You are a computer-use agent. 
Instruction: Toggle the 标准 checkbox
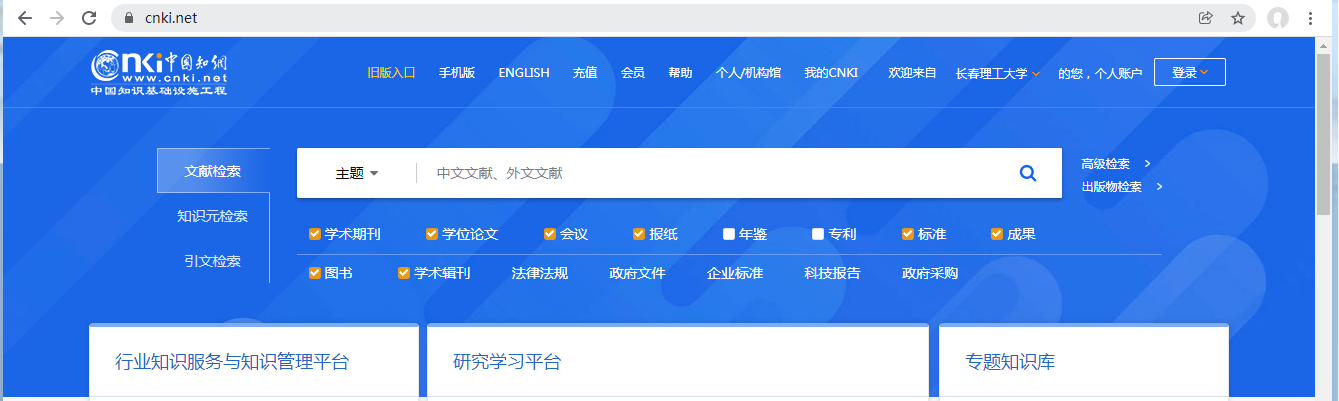pyautogui.click(x=908, y=234)
